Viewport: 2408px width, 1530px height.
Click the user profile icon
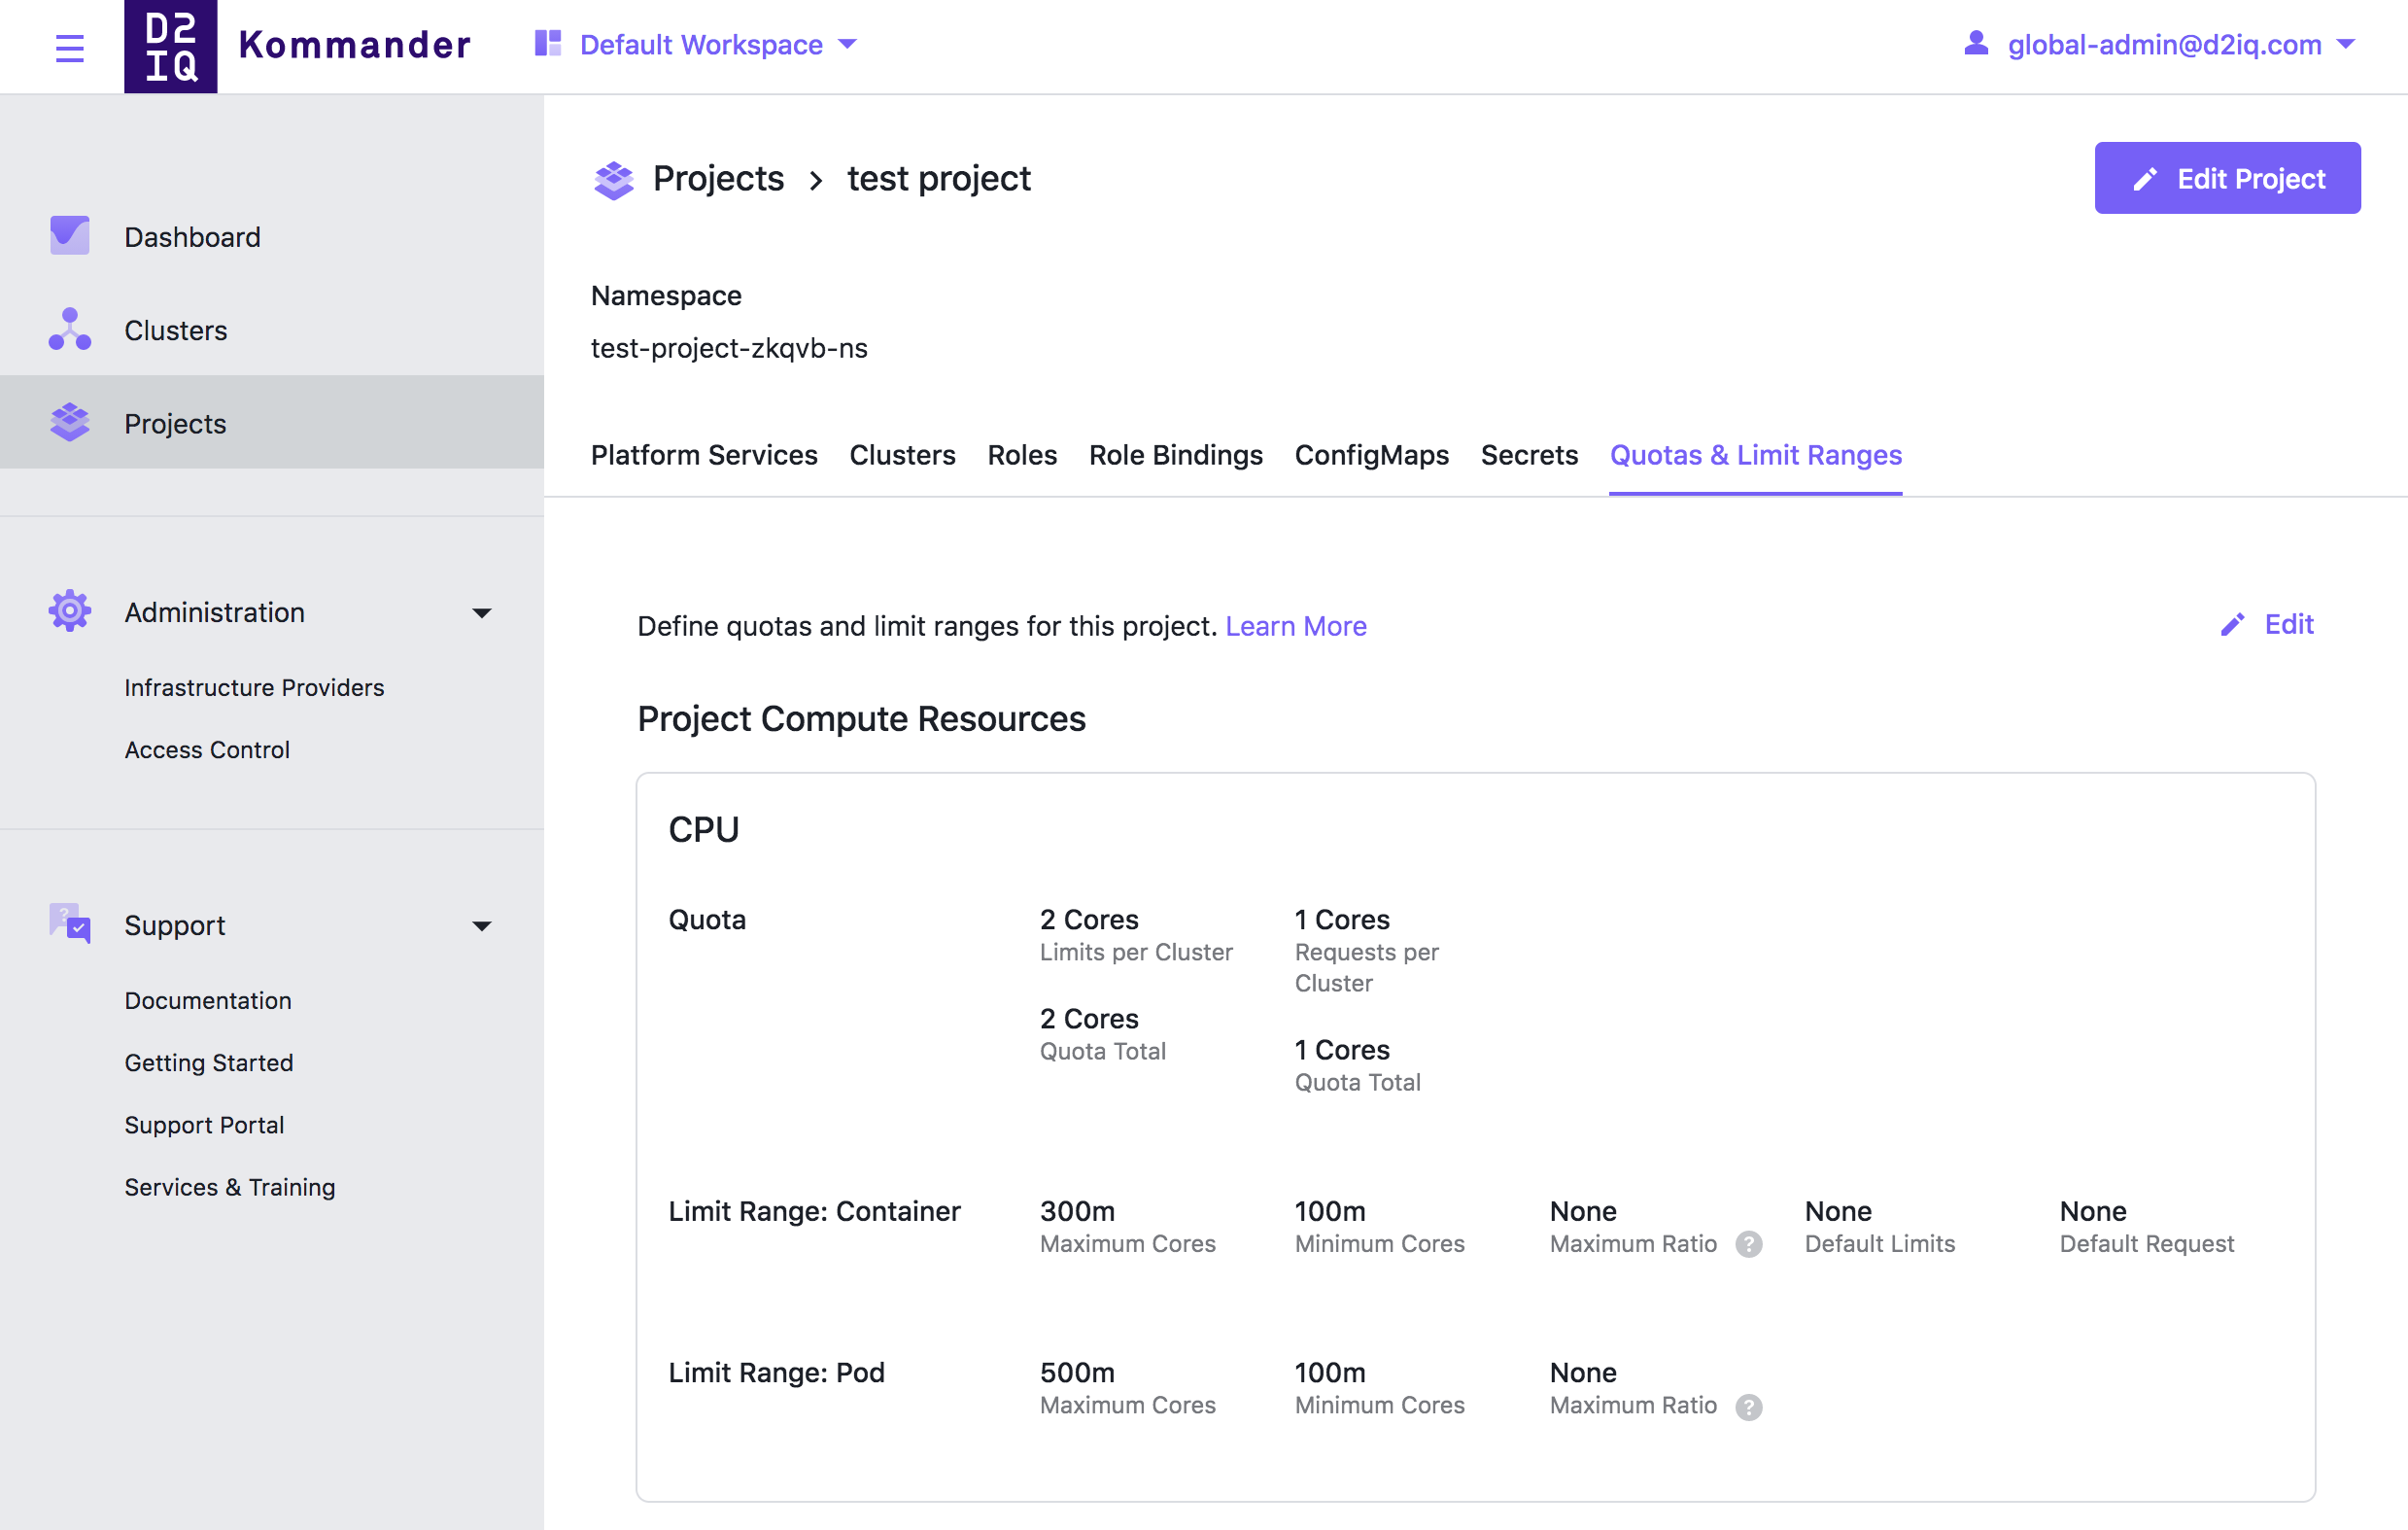pos(1975,43)
